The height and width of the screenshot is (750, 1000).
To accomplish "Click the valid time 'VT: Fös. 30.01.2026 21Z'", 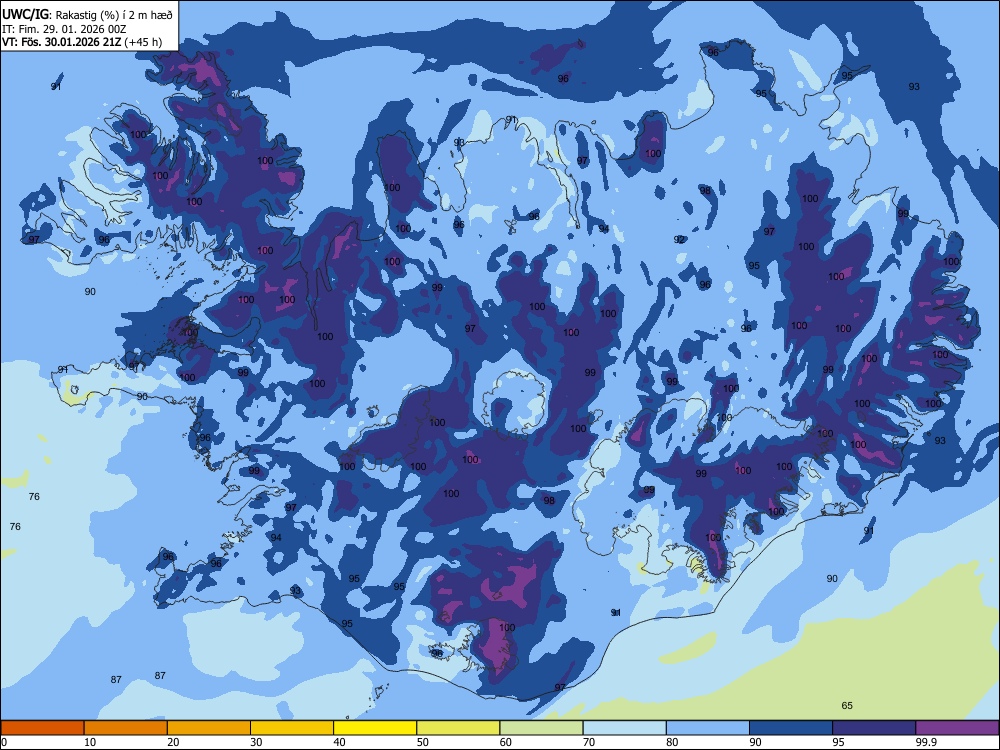I will click(x=62, y=42).
